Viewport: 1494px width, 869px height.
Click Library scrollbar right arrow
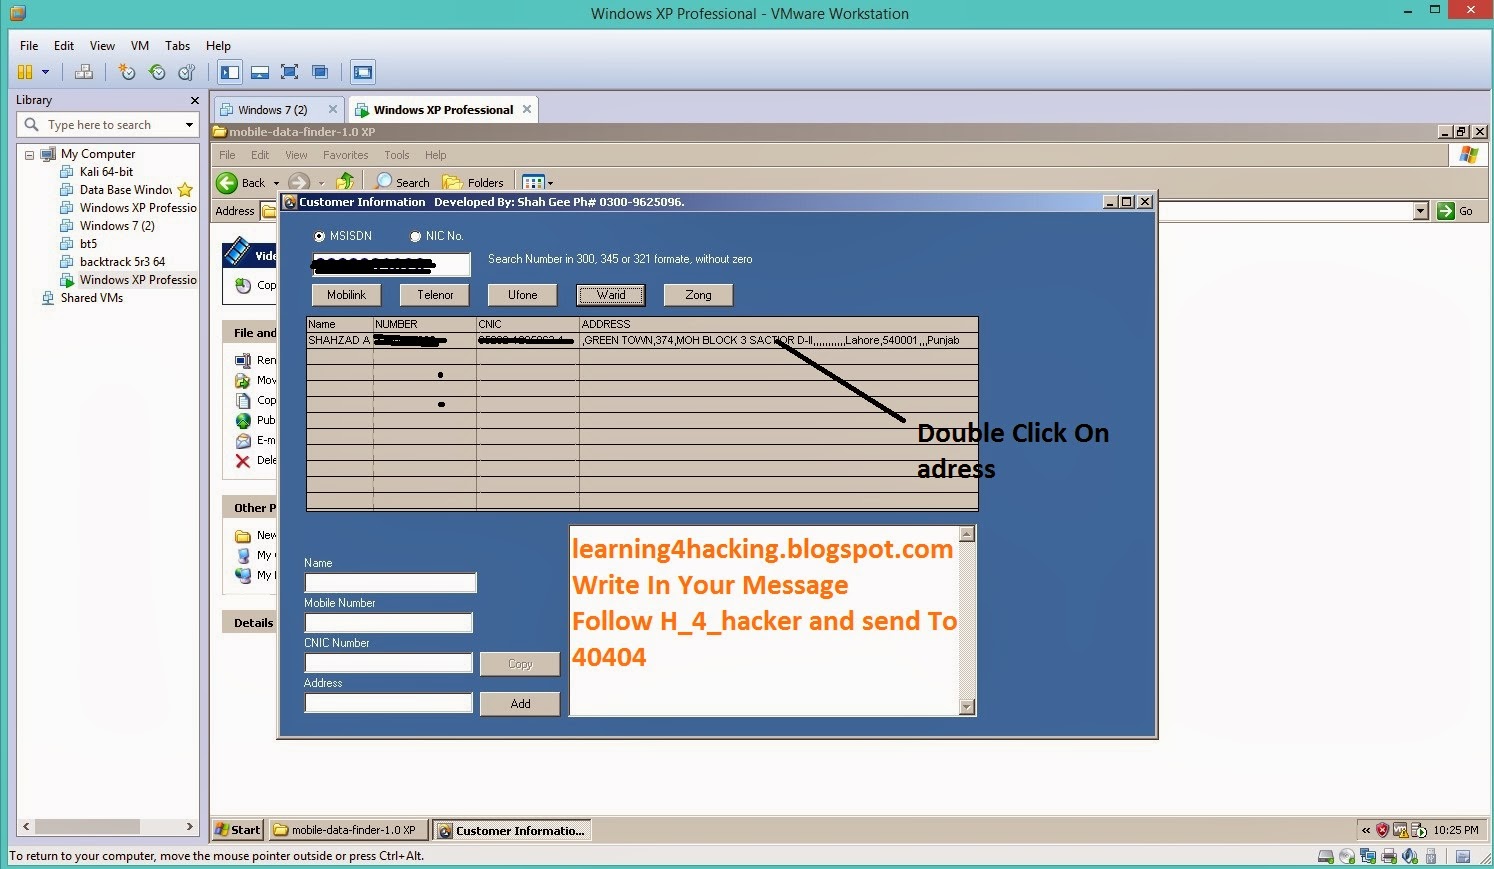pyautogui.click(x=190, y=827)
